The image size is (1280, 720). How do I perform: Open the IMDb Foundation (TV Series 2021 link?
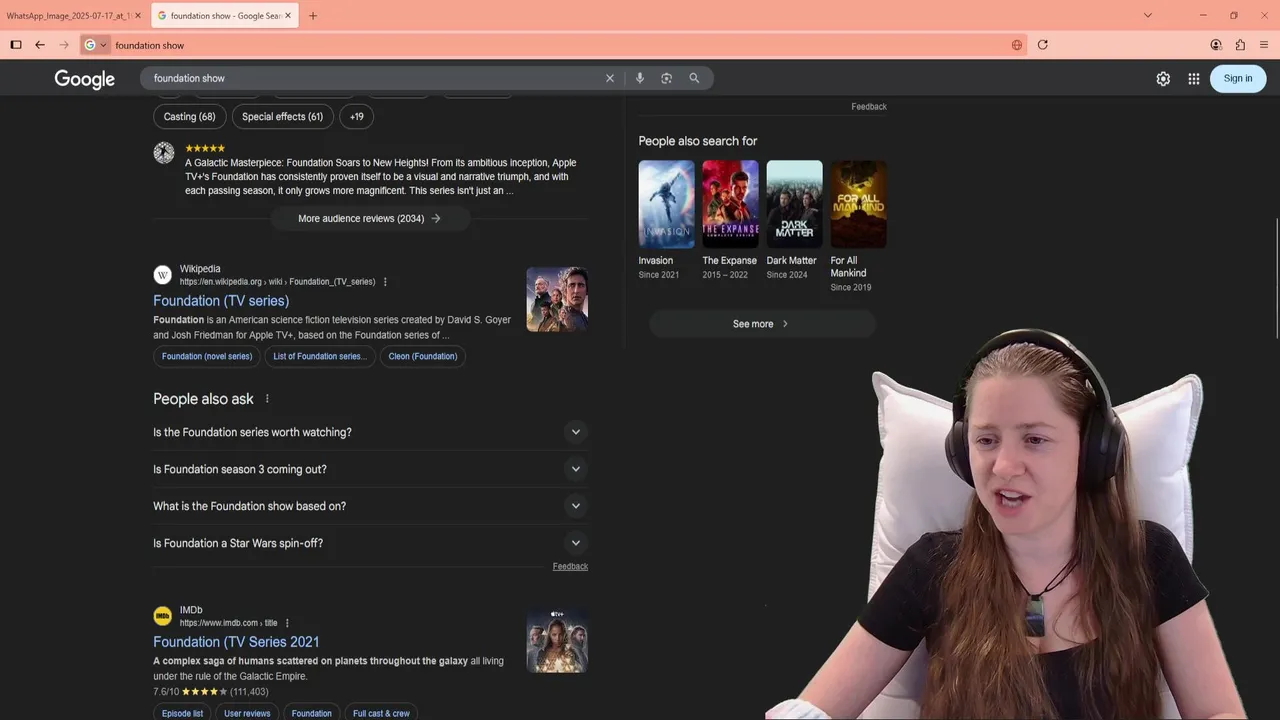[236, 642]
